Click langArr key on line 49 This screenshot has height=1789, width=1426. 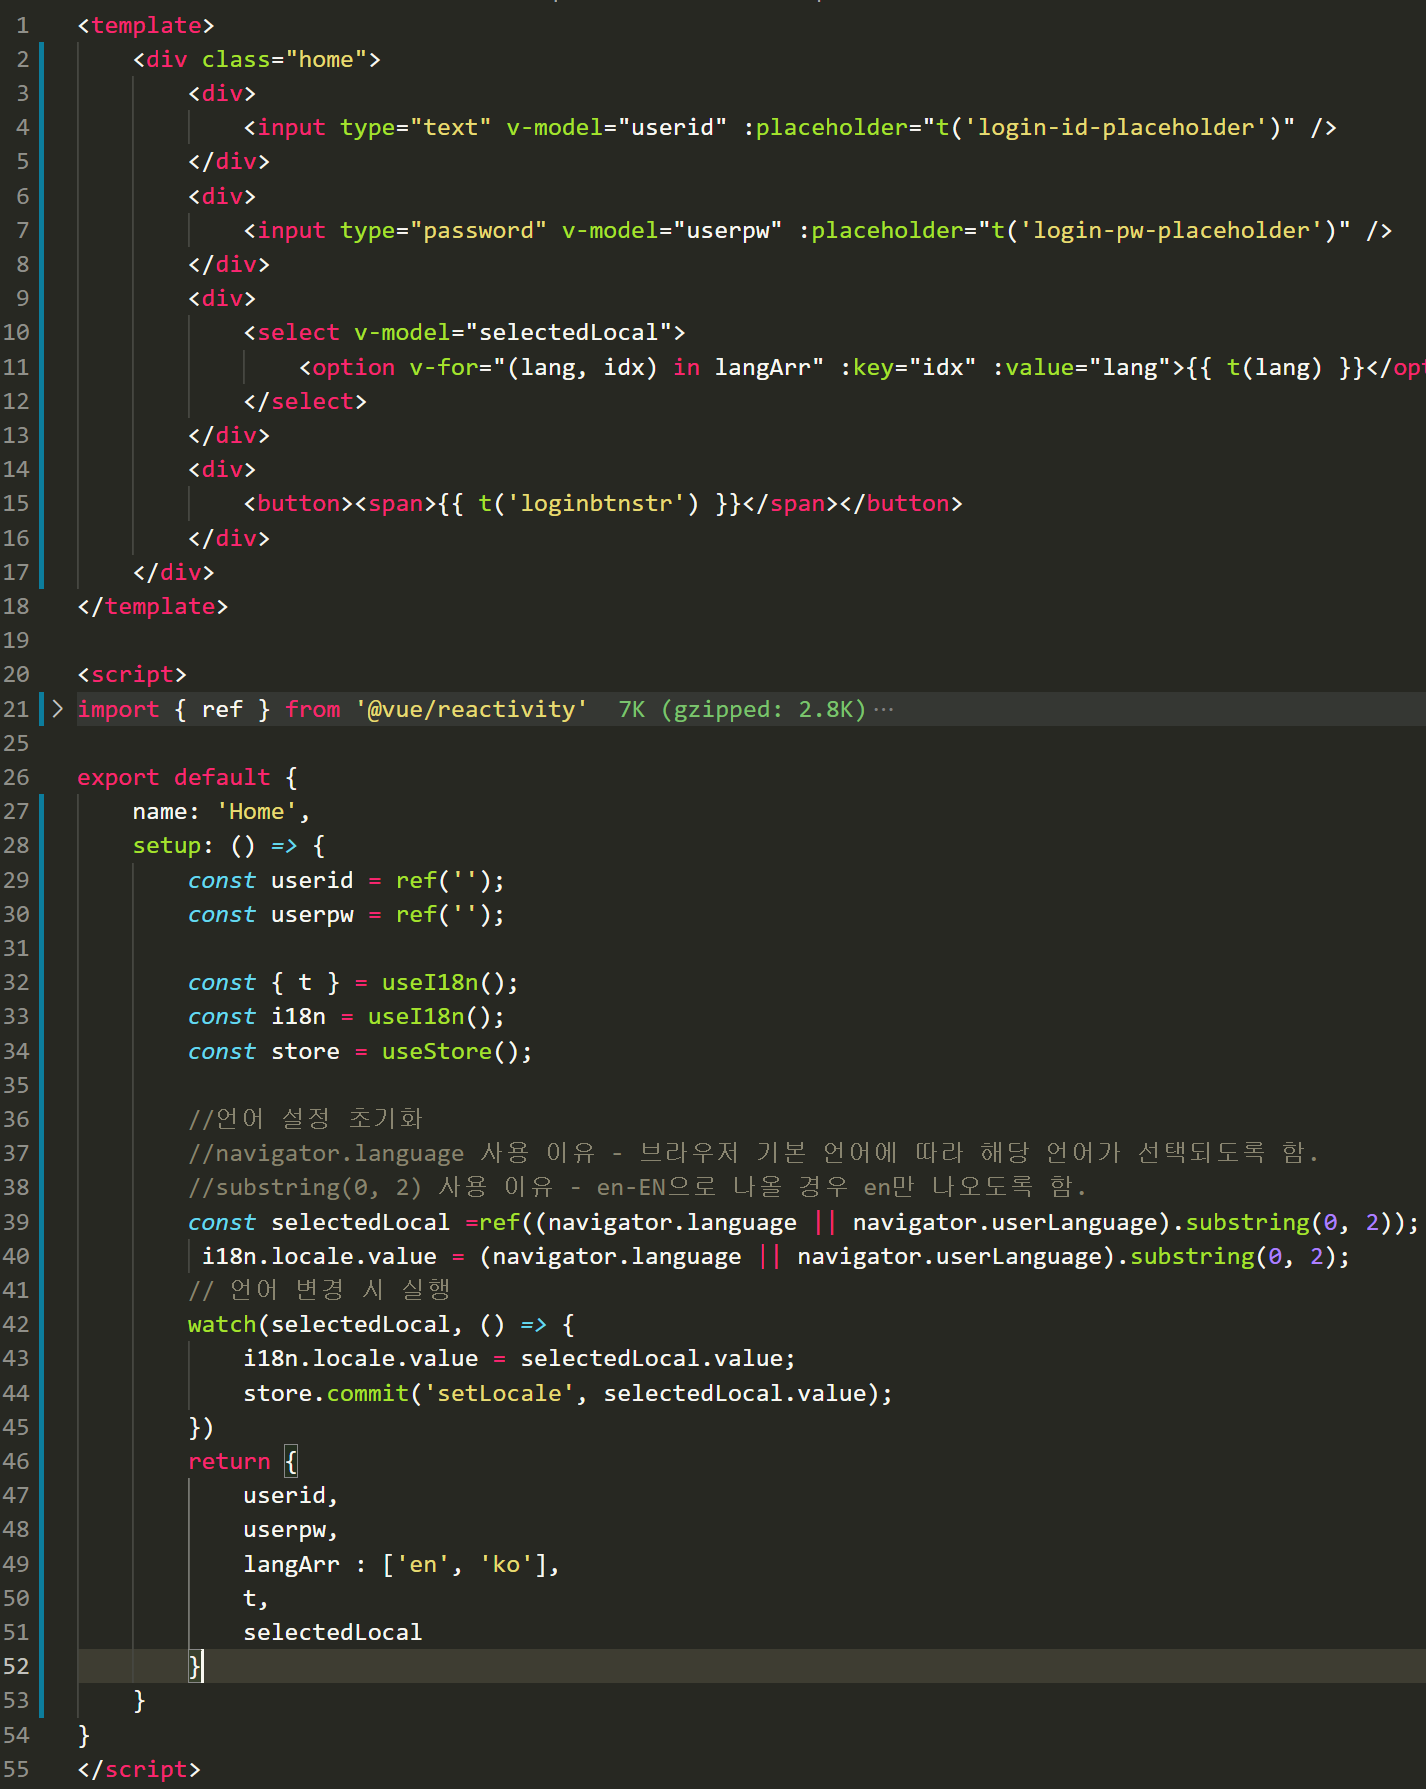(291, 1564)
